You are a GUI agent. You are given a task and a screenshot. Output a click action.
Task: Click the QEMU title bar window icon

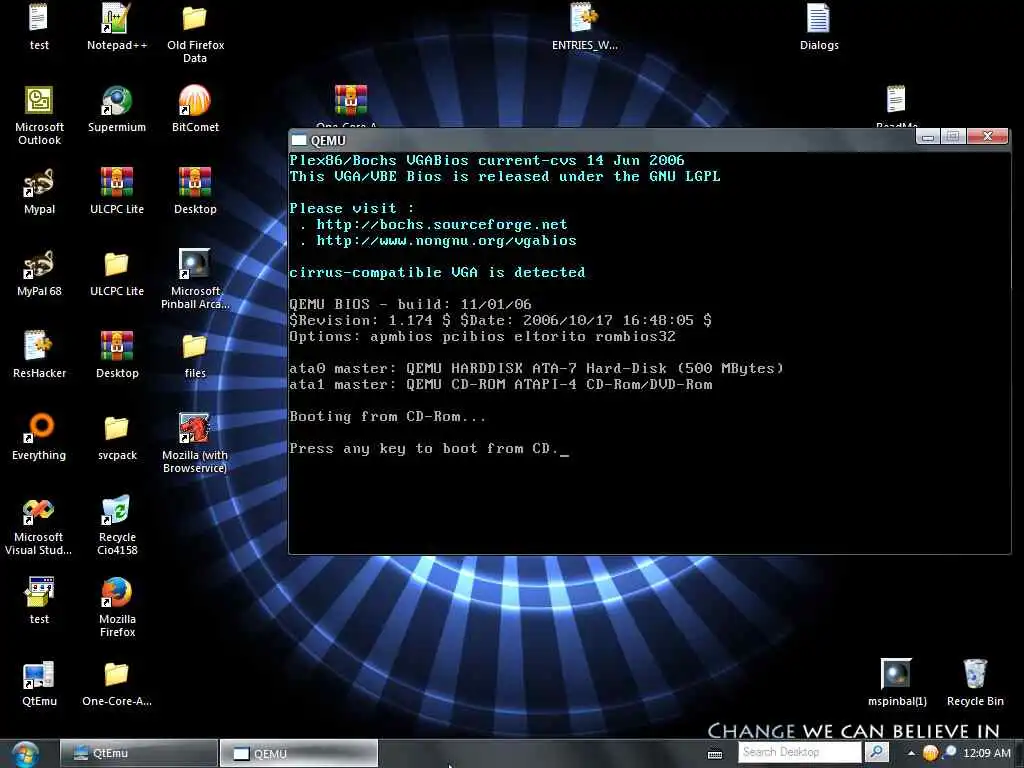click(299, 140)
